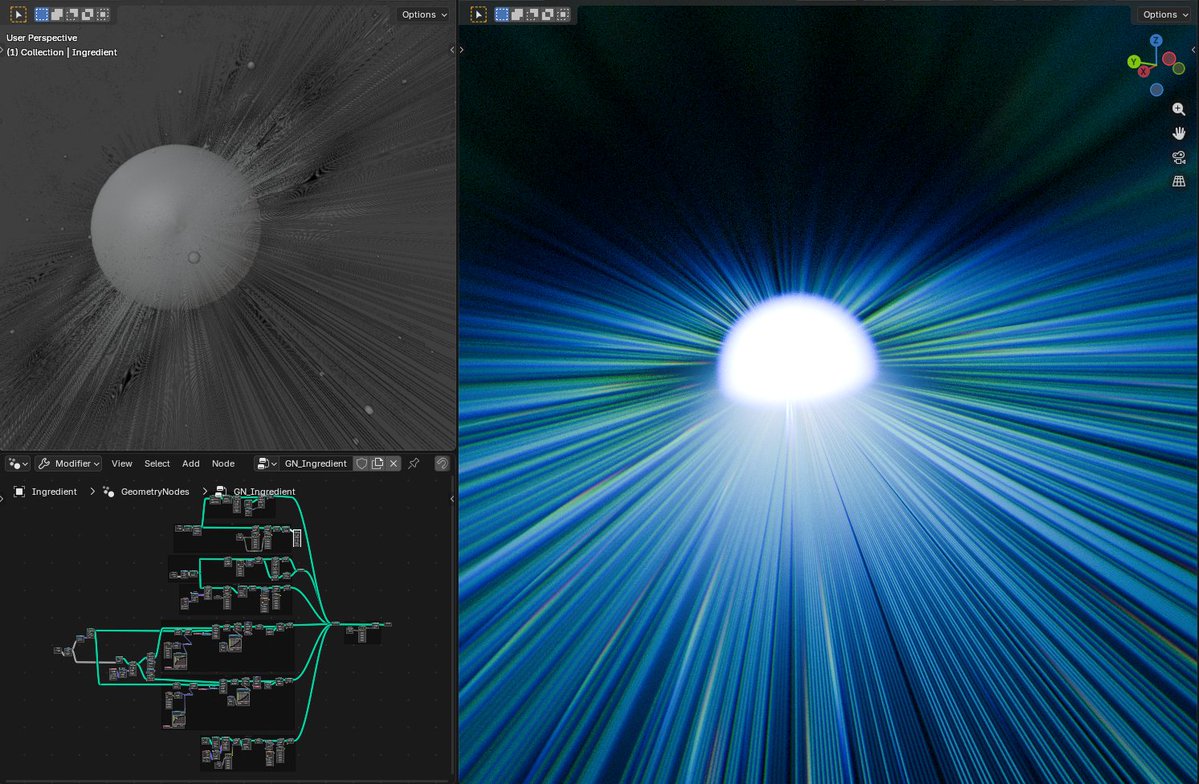Toggle perspective with the grid projection icon
This screenshot has width=1199, height=784.
coord(1178,181)
